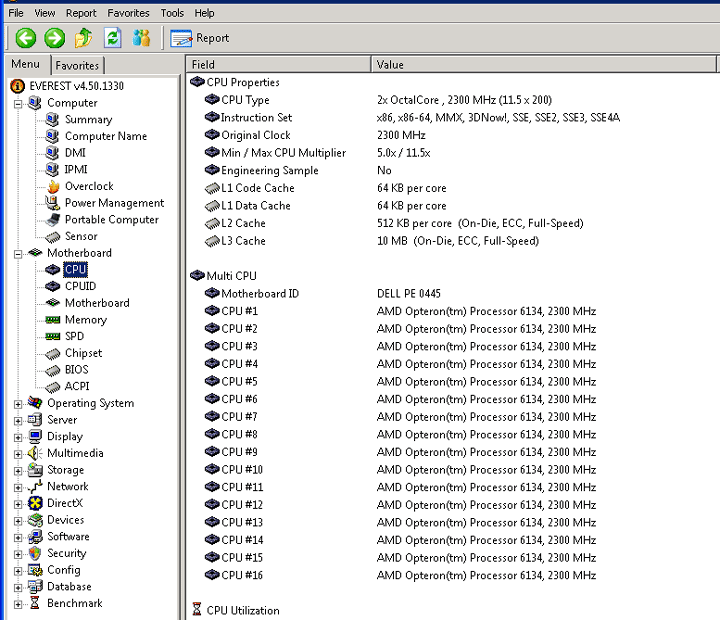Click the two-people users toolbar icon

point(141,38)
